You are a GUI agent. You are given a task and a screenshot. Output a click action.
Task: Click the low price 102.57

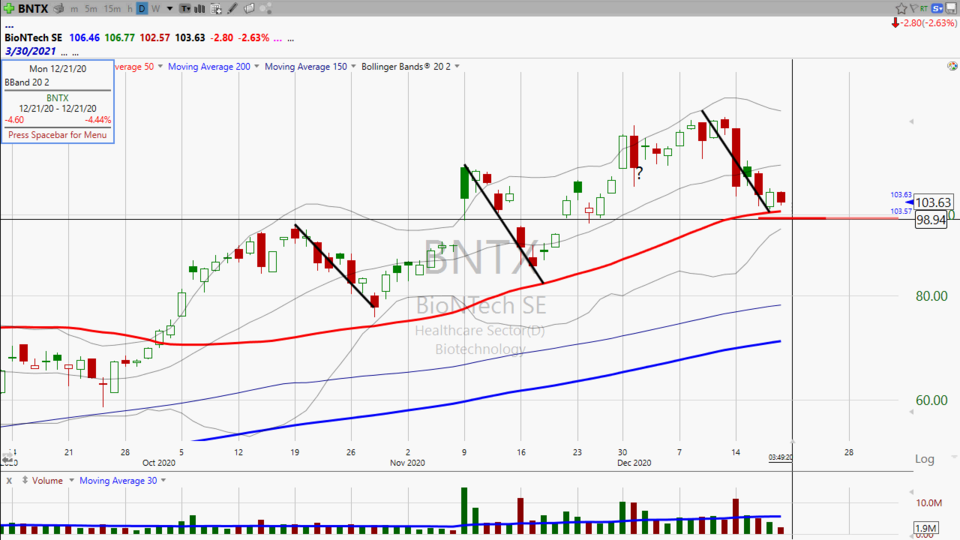tap(154, 37)
